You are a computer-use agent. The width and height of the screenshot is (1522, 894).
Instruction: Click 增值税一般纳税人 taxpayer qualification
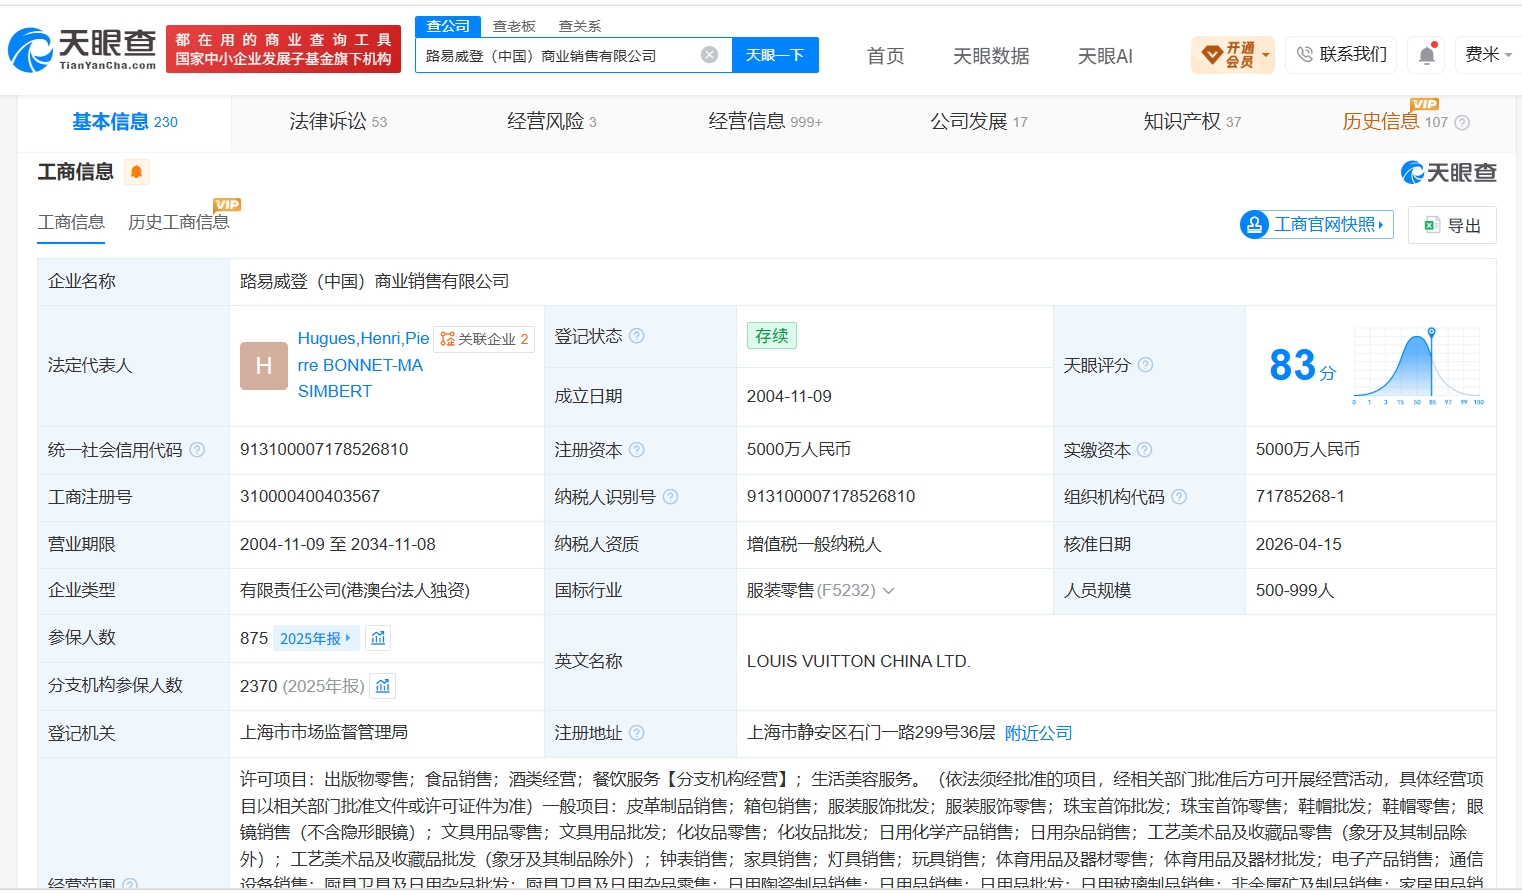(x=814, y=544)
